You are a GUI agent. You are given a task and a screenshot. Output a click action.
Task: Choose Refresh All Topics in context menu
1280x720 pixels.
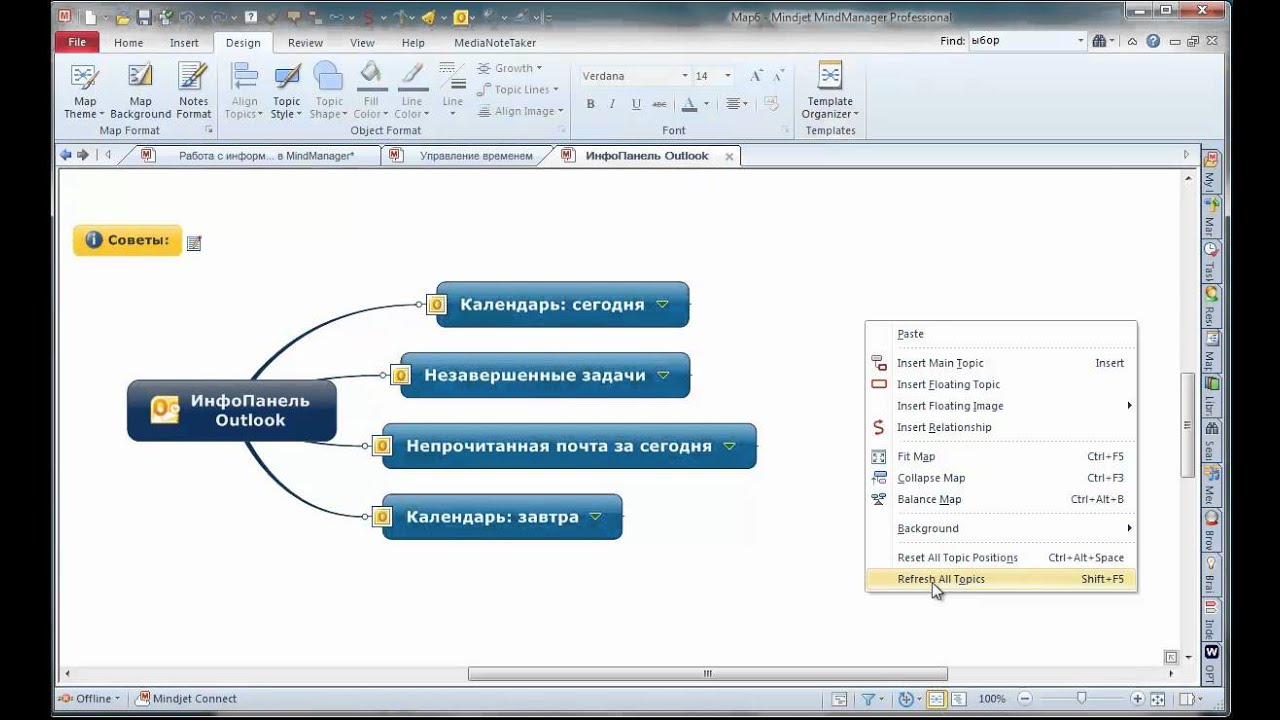(x=1001, y=579)
